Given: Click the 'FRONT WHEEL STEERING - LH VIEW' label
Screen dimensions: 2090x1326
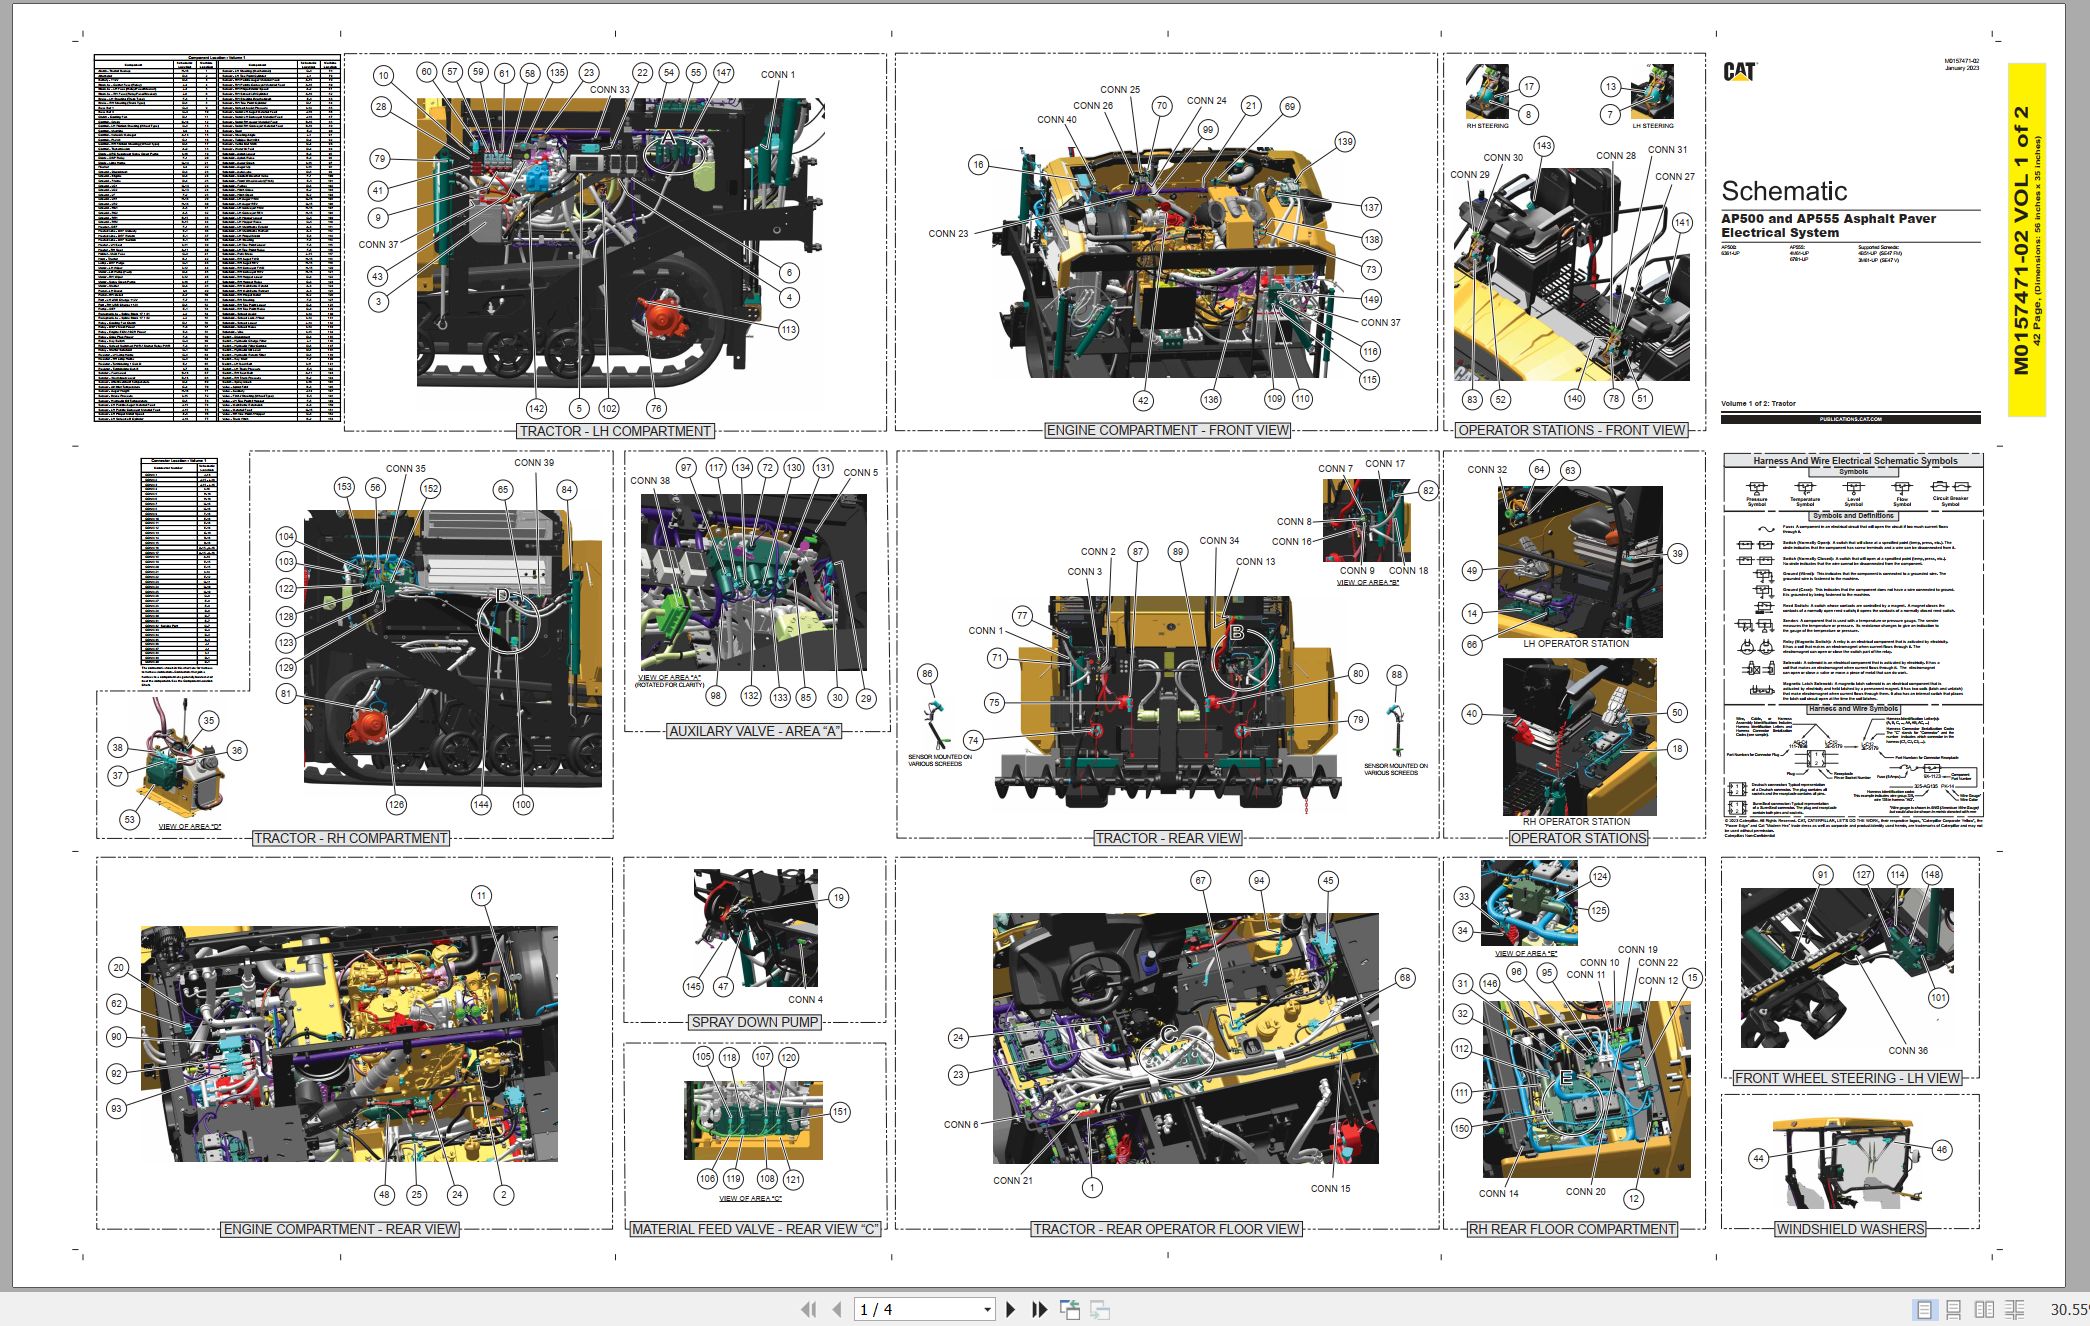Looking at the screenshot, I should (x=1848, y=1078).
